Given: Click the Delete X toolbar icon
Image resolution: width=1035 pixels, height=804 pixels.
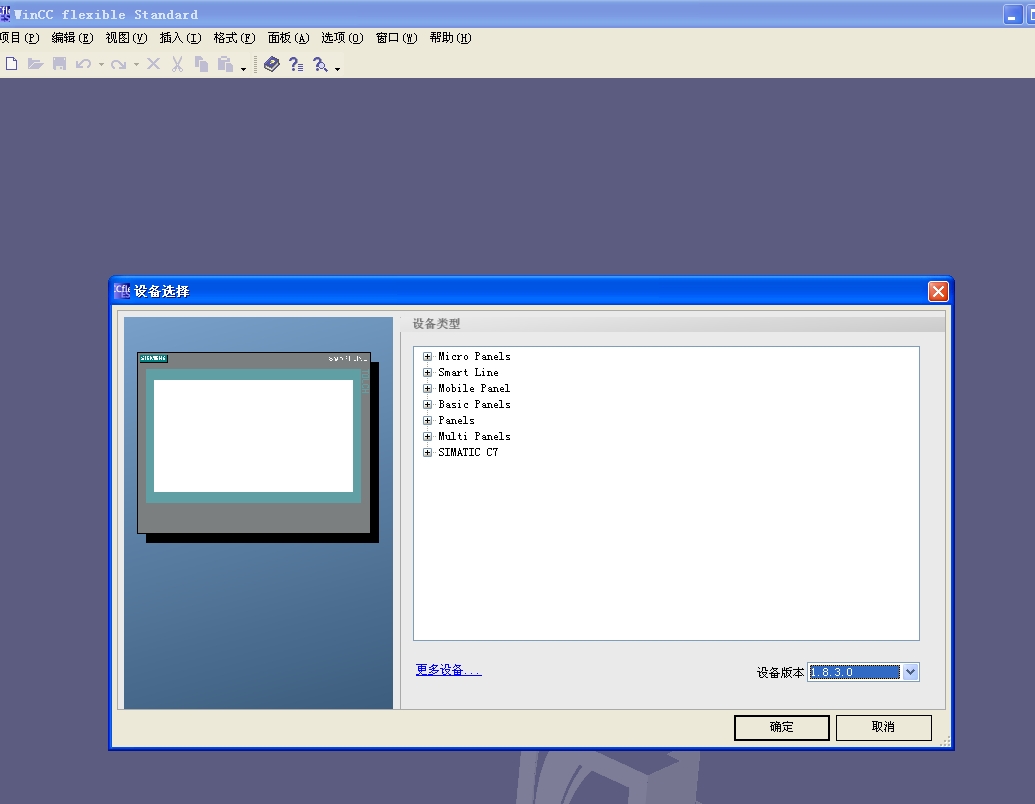Looking at the screenshot, I should pyautogui.click(x=153, y=64).
